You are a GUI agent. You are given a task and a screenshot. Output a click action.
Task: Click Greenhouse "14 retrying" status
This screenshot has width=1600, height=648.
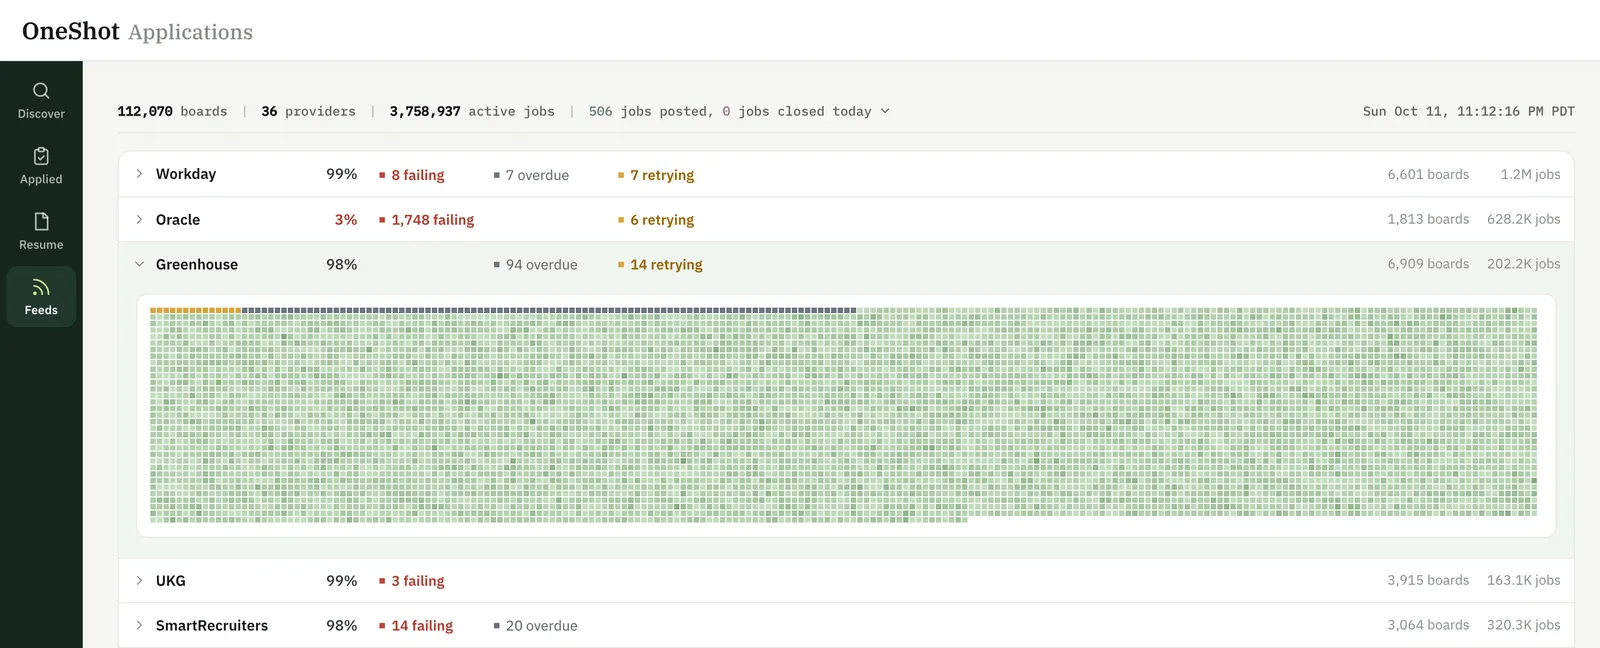pyautogui.click(x=660, y=265)
